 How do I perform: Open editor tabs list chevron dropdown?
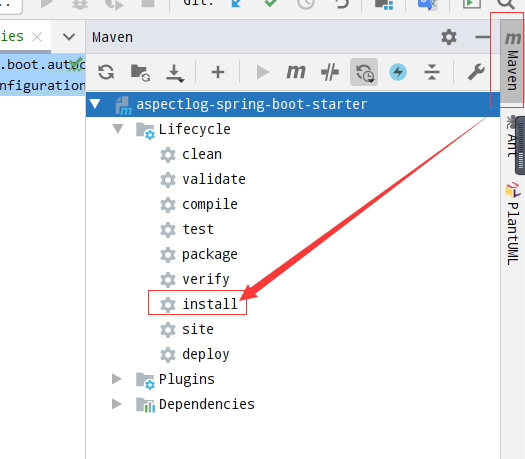(69, 37)
